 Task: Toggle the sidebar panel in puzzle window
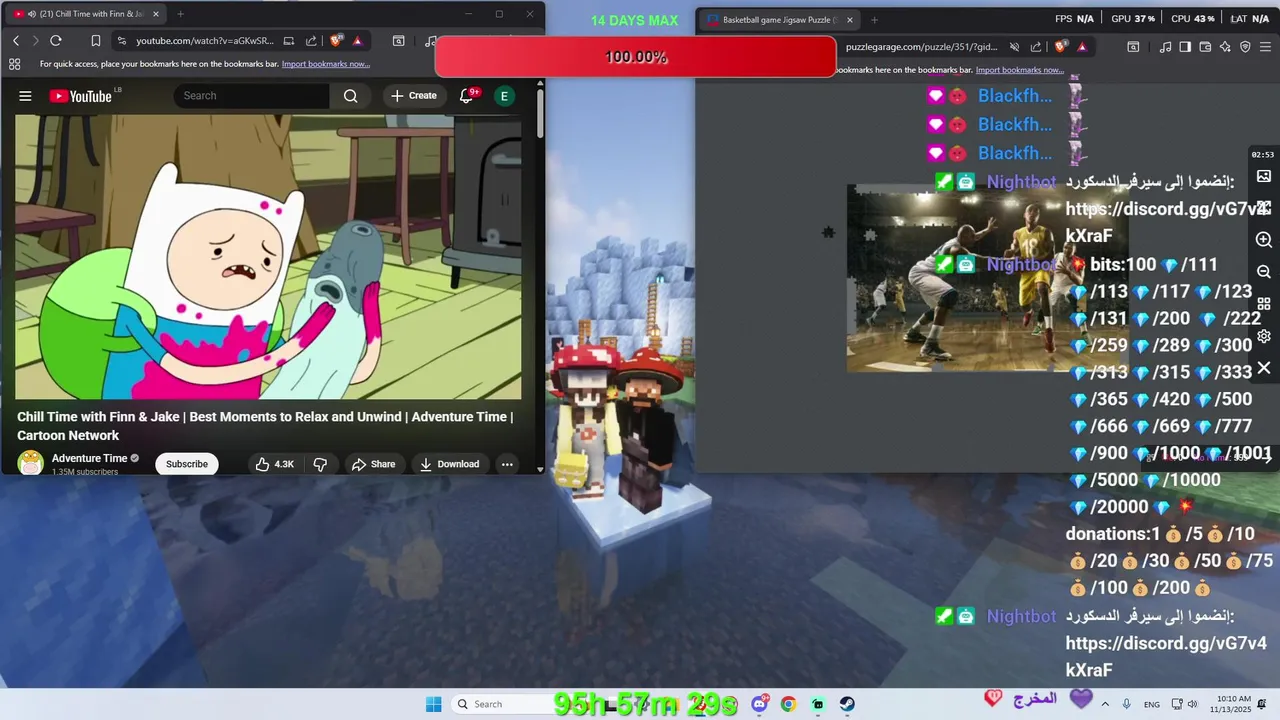click(x=1185, y=46)
